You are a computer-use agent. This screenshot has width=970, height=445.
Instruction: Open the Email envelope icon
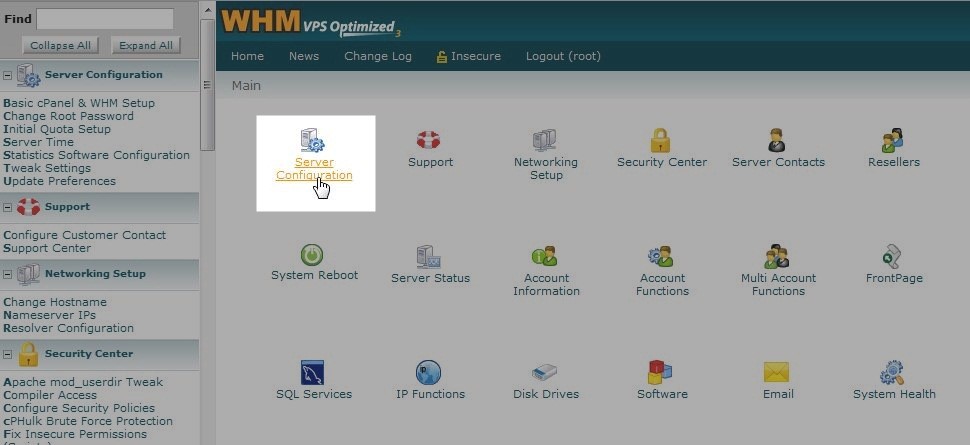(x=776, y=372)
